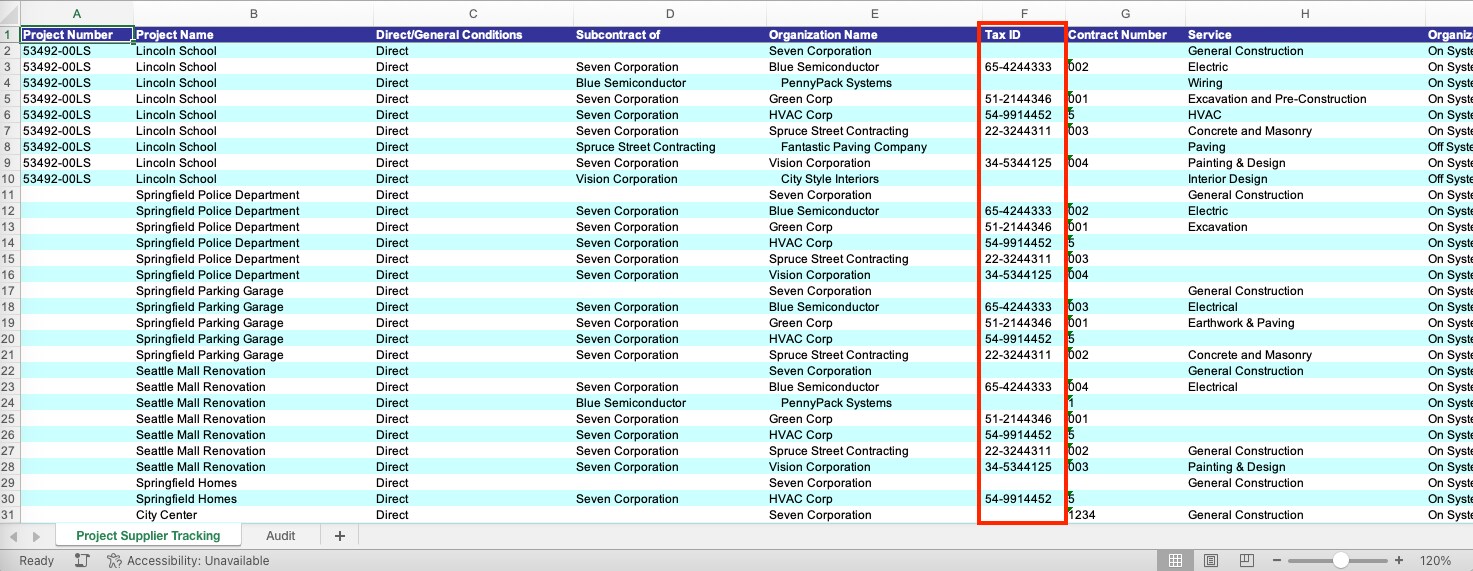1473x571 pixels.
Task: Select column D header
Action: [670, 14]
